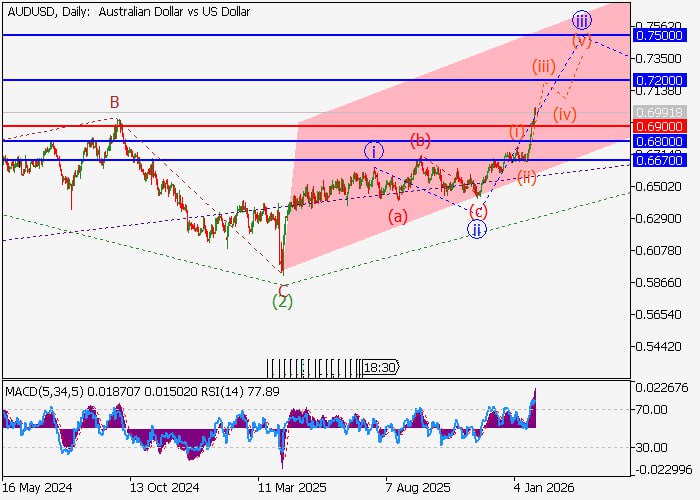Select the orange (v) wave label
This screenshot has height=500, width=700.
[582, 40]
